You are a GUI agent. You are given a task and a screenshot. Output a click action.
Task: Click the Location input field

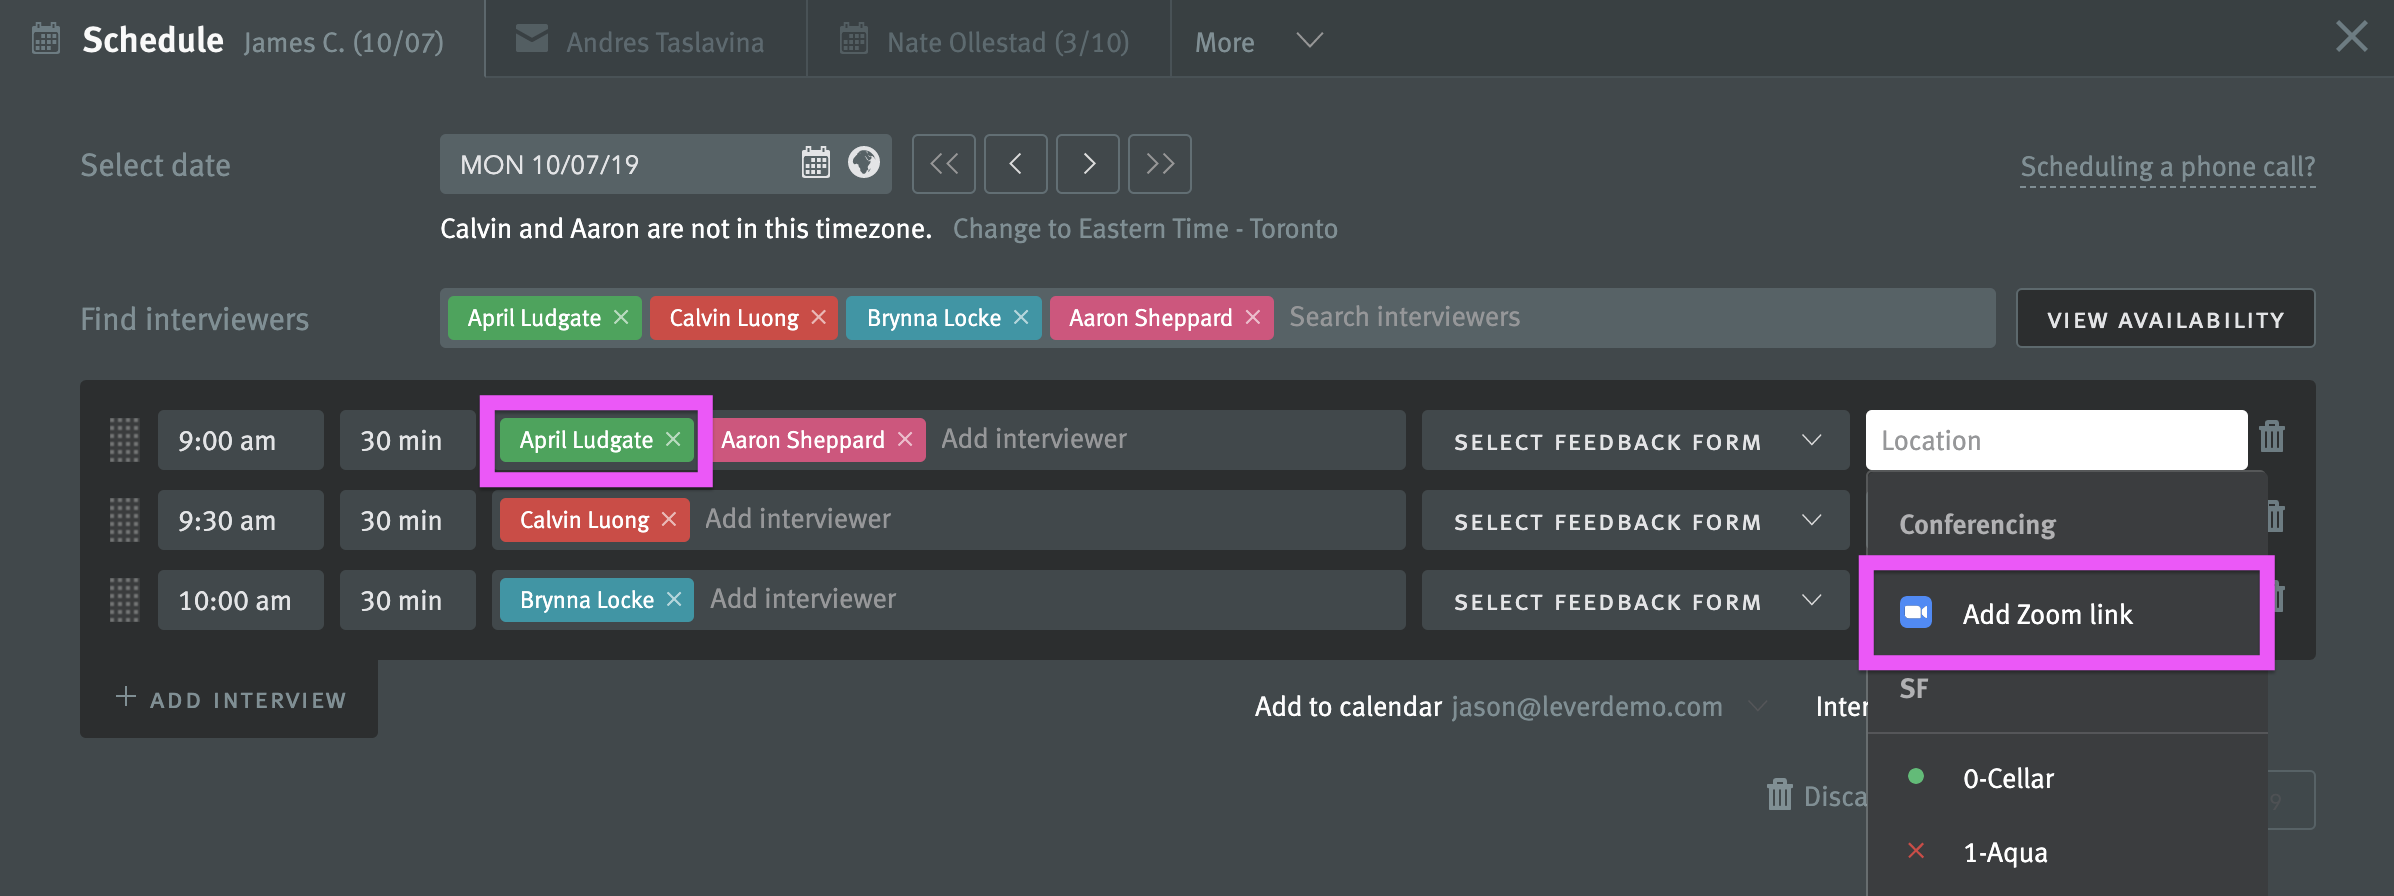click(x=2055, y=441)
